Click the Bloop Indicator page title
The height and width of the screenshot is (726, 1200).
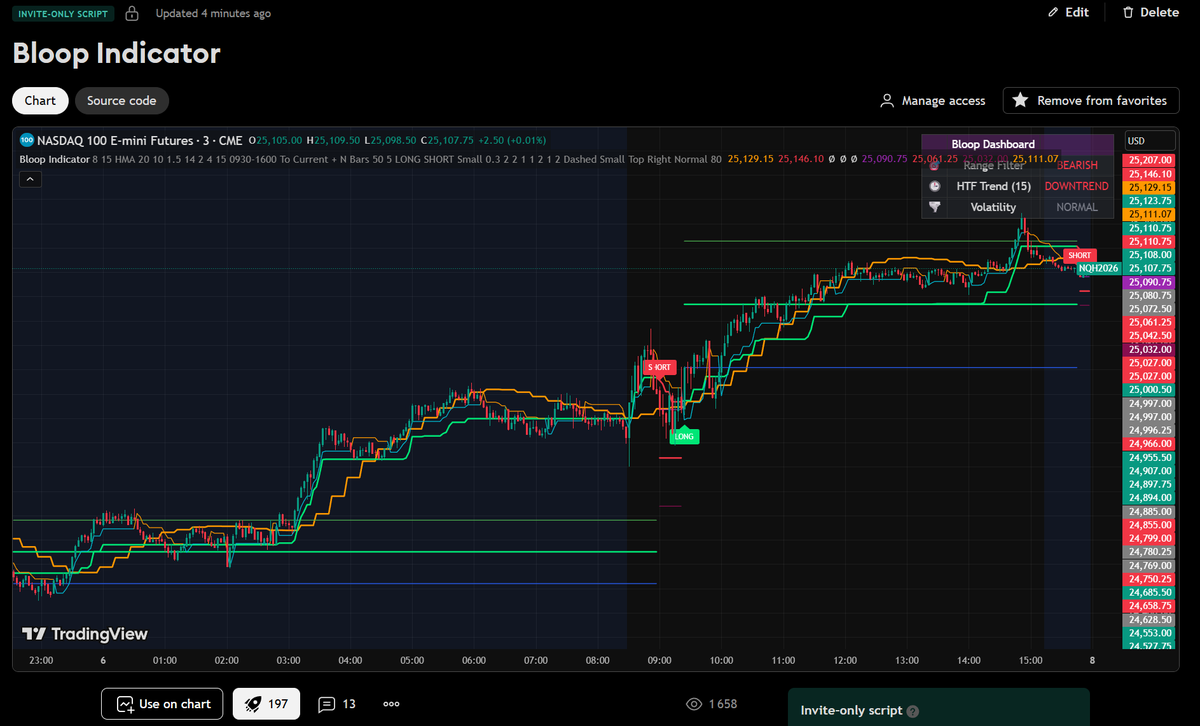(116, 53)
